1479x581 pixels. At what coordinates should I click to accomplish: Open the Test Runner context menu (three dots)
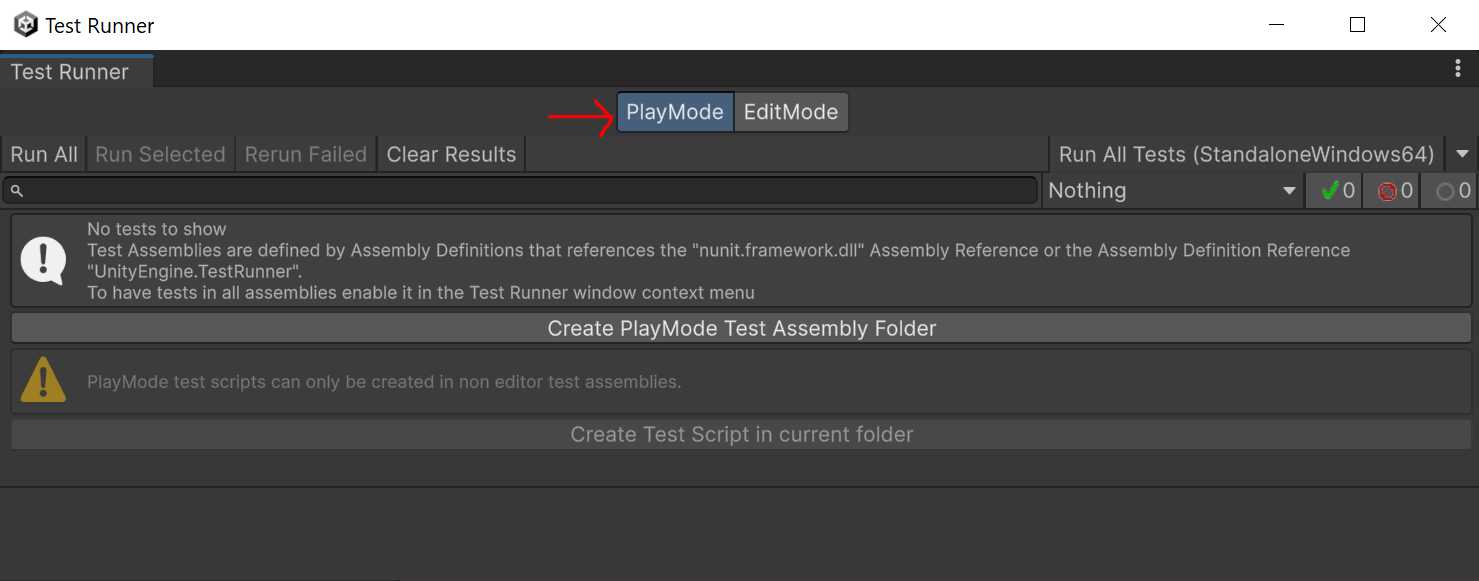click(1458, 68)
